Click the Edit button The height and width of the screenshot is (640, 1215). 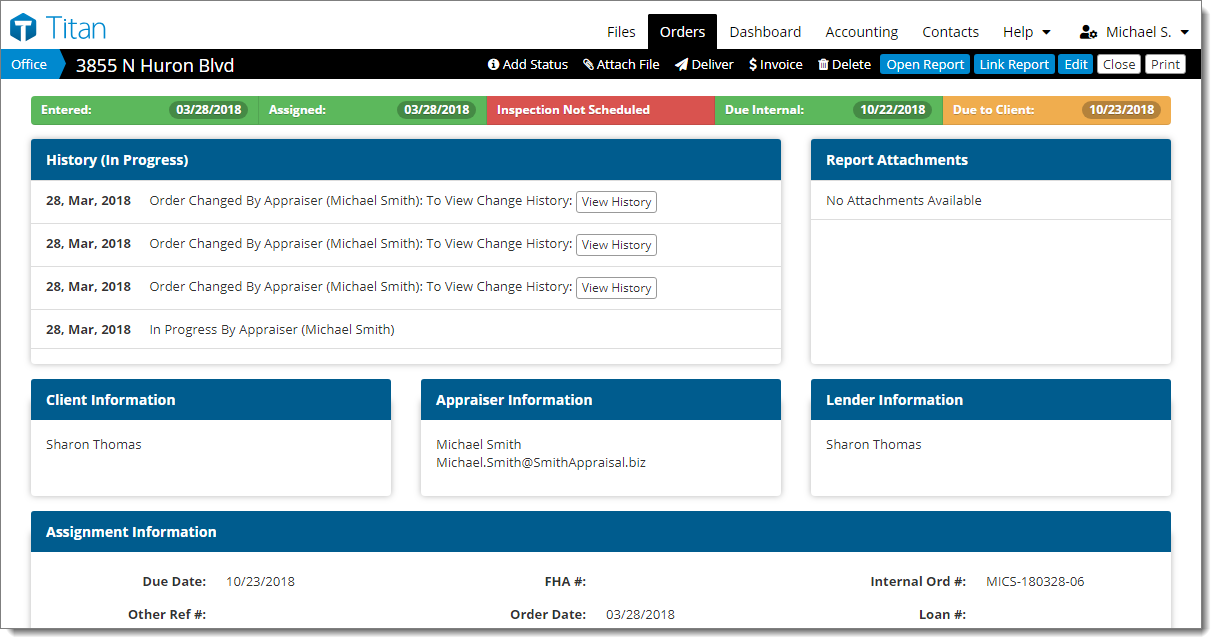pyautogui.click(x=1075, y=65)
